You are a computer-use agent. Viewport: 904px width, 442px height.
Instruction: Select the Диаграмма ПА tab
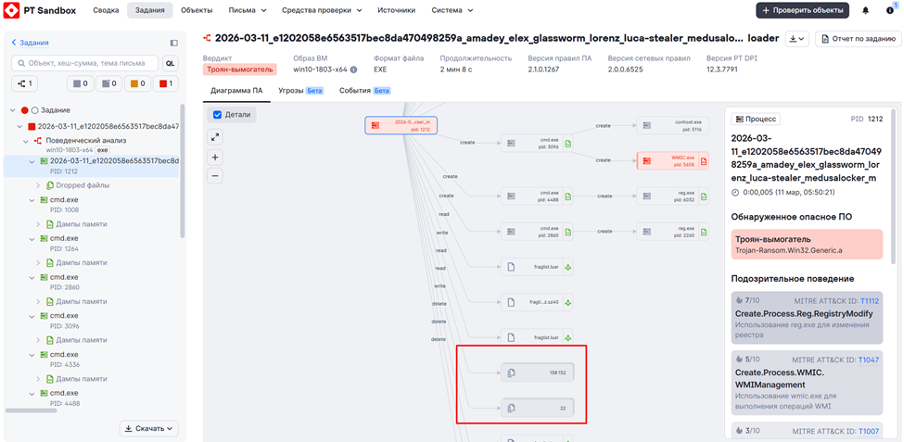[236, 91]
